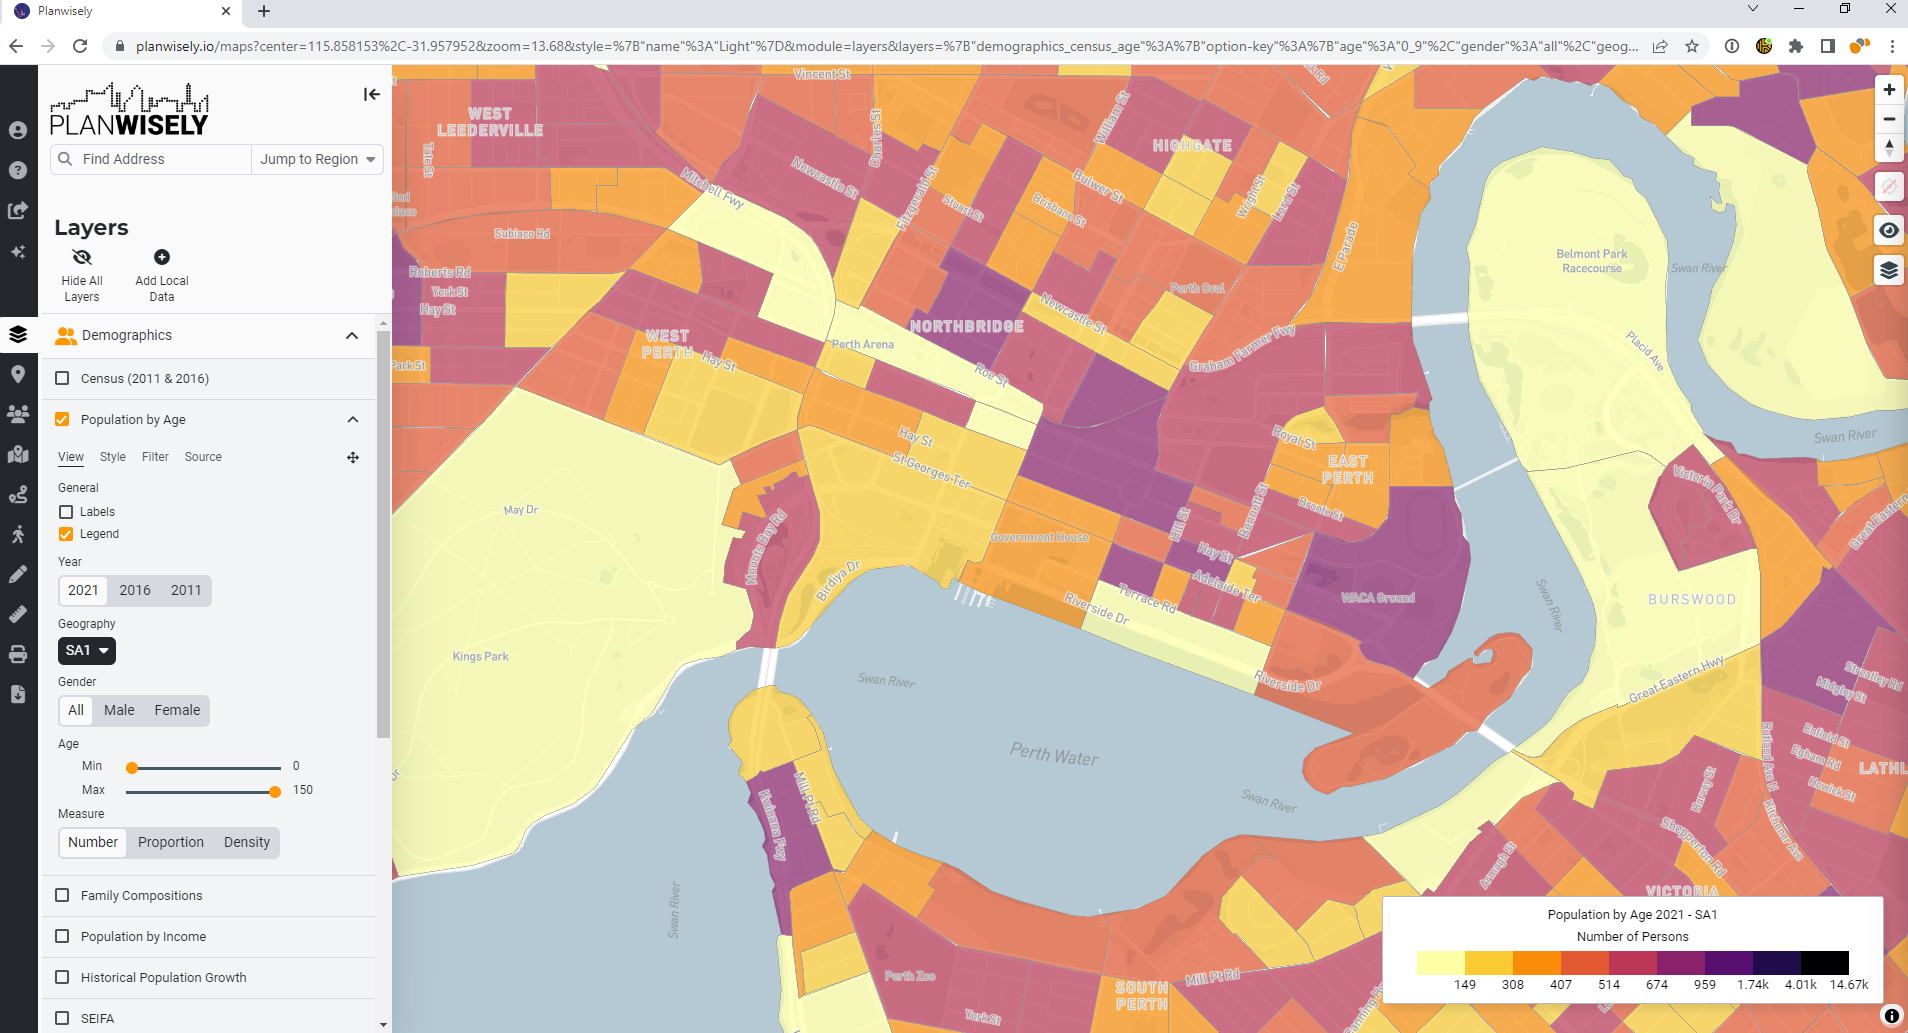Open the map layers stack button
Screen dimensions: 1908x1033
(x=1889, y=270)
